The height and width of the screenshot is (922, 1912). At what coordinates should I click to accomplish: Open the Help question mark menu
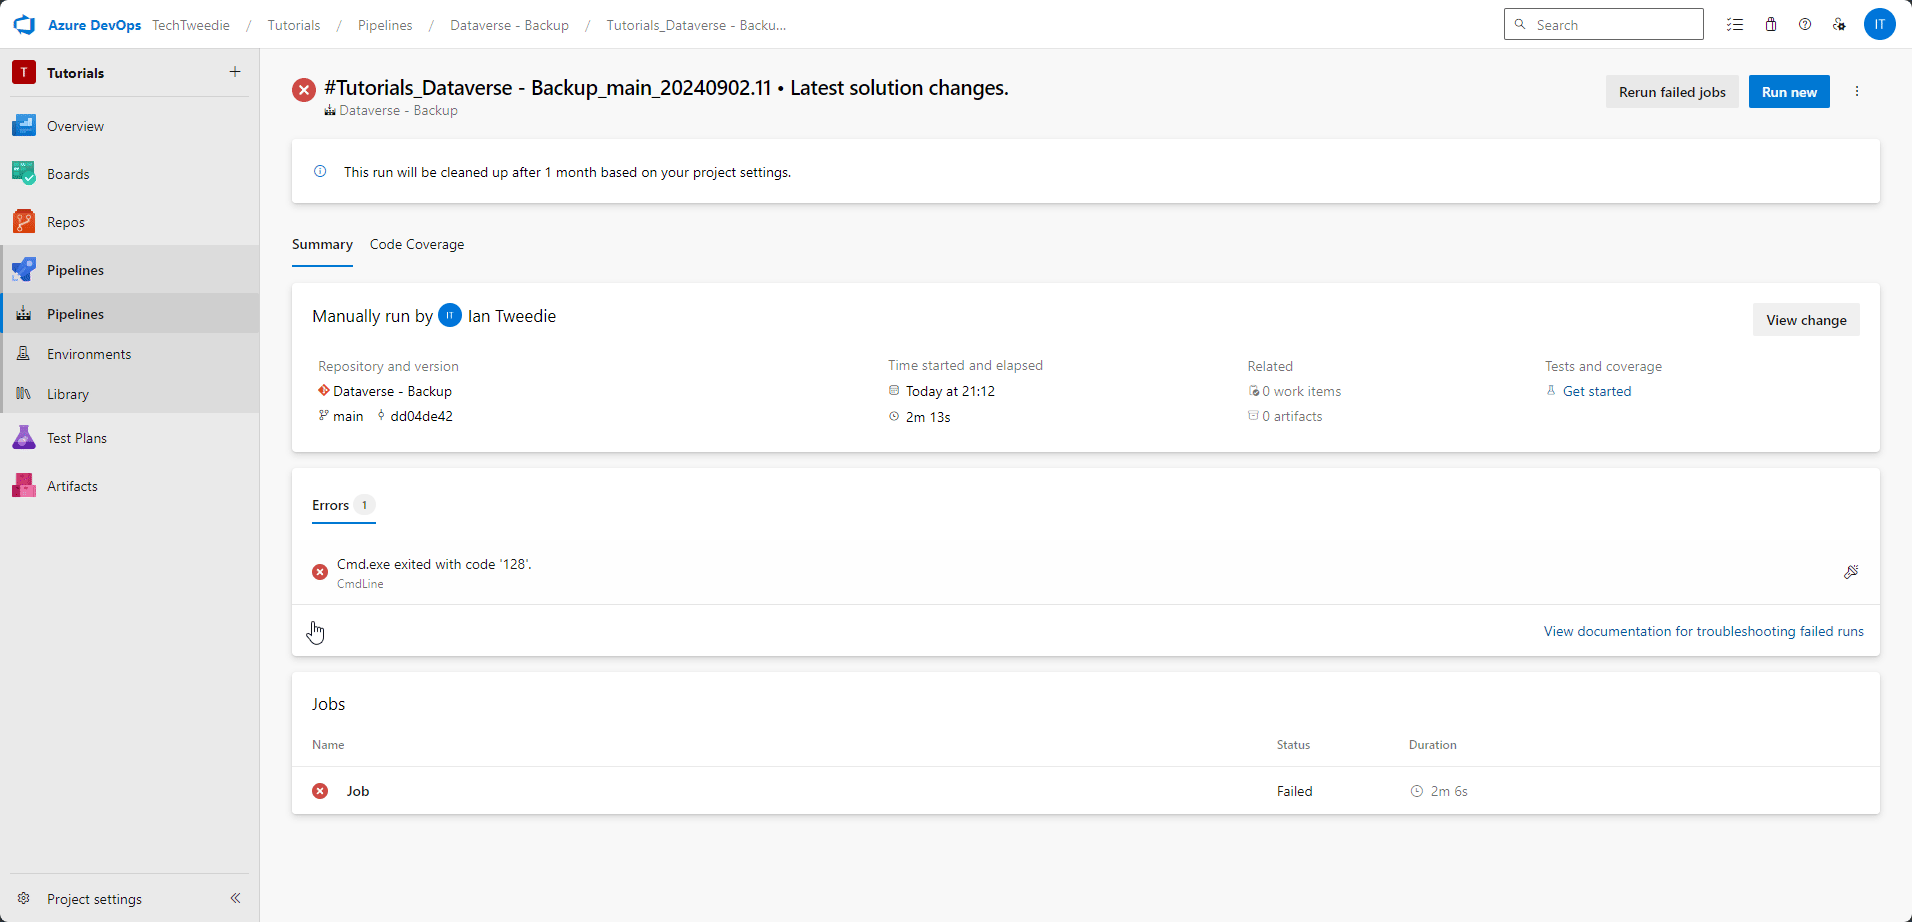[x=1806, y=24]
